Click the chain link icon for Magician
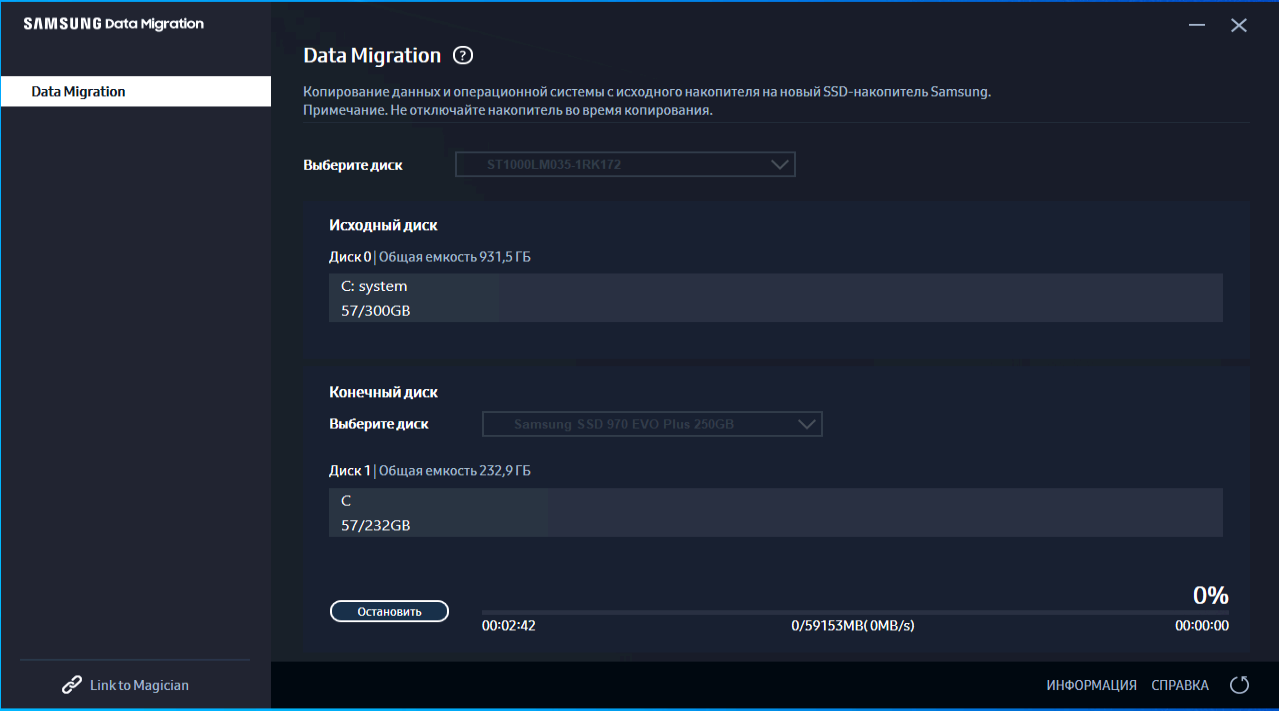Image resolution: width=1279 pixels, height=711 pixels. click(72, 685)
